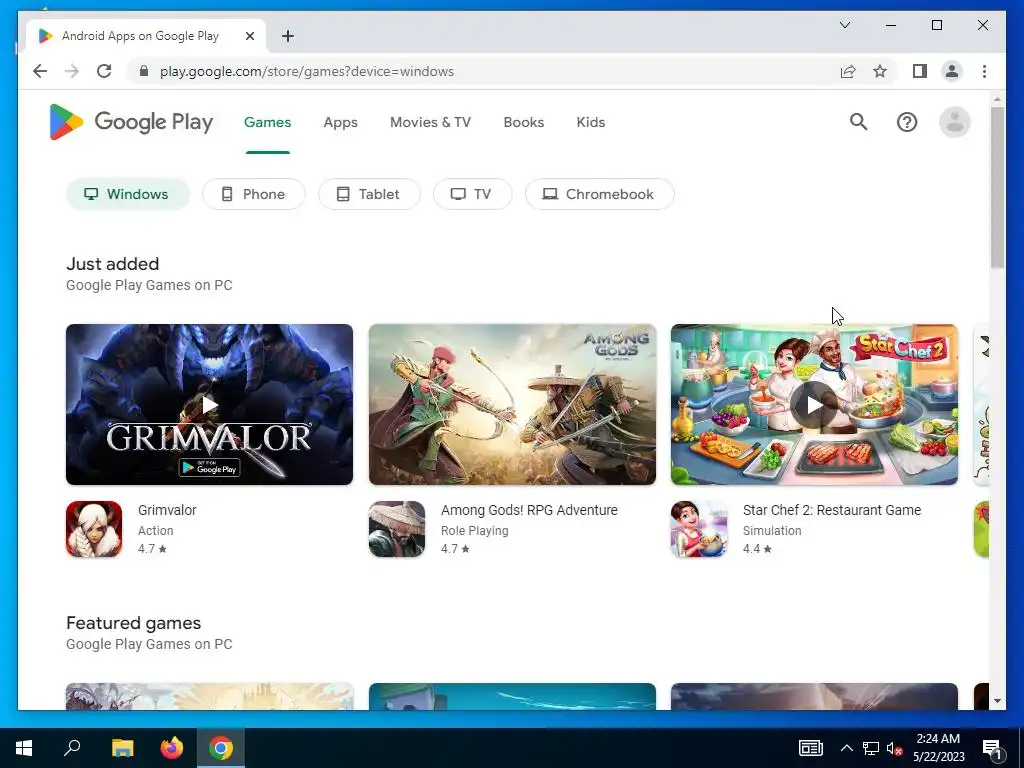Click the Featured games heading
The image size is (1024, 768).
(133, 623)
